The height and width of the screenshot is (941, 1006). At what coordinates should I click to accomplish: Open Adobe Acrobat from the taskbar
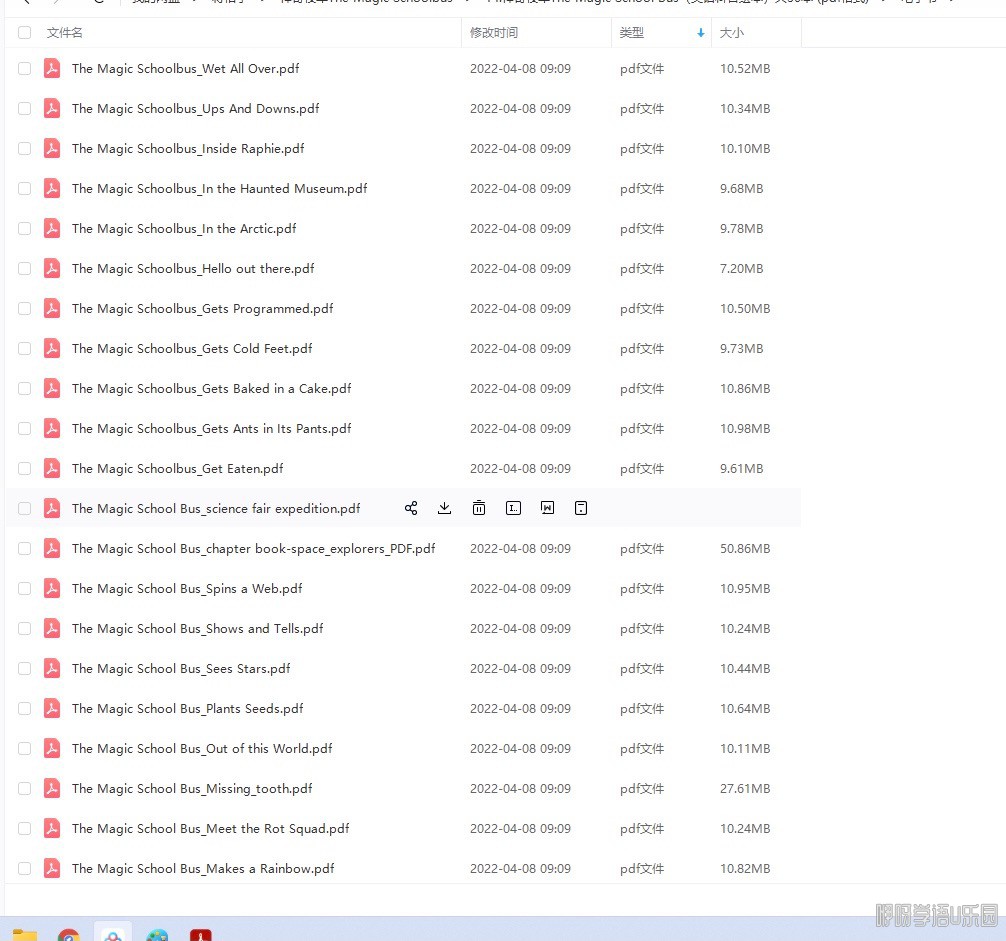(201, 935)
